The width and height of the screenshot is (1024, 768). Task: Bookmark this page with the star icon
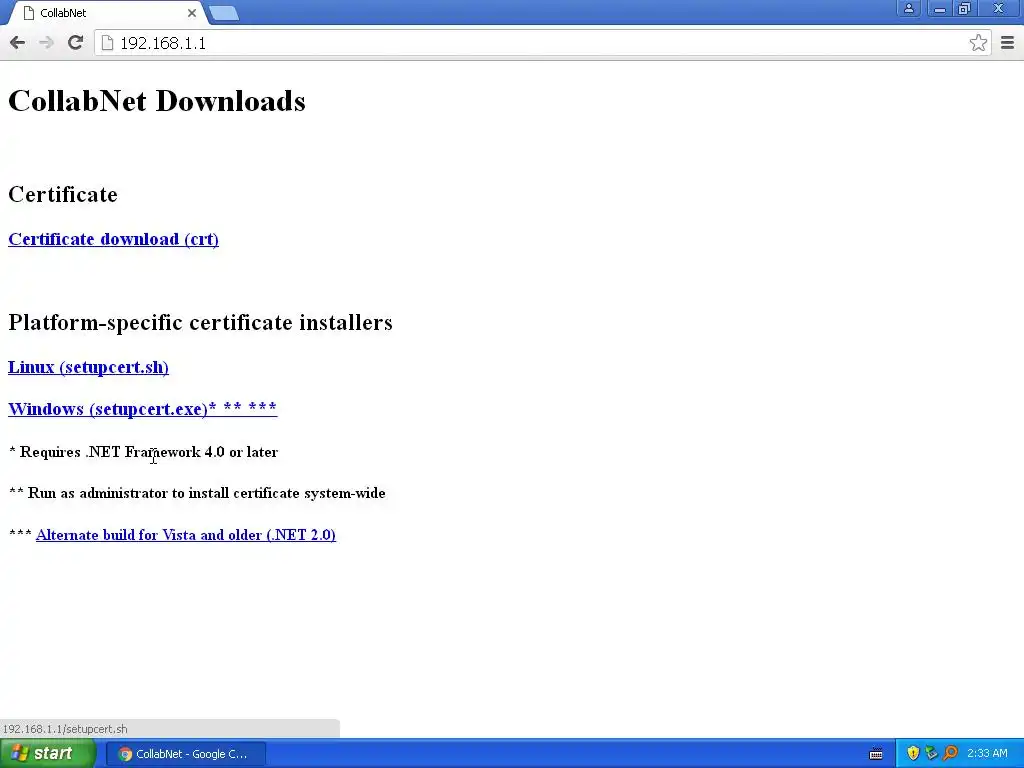(x=978, y=43)
